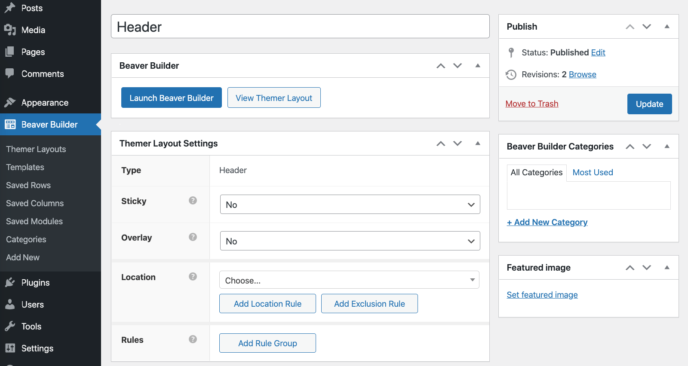Image resolution: width=688 pixels, height=366 pixels.
Task: Move Beaver Builder panel up
Action: click(441, 66)
